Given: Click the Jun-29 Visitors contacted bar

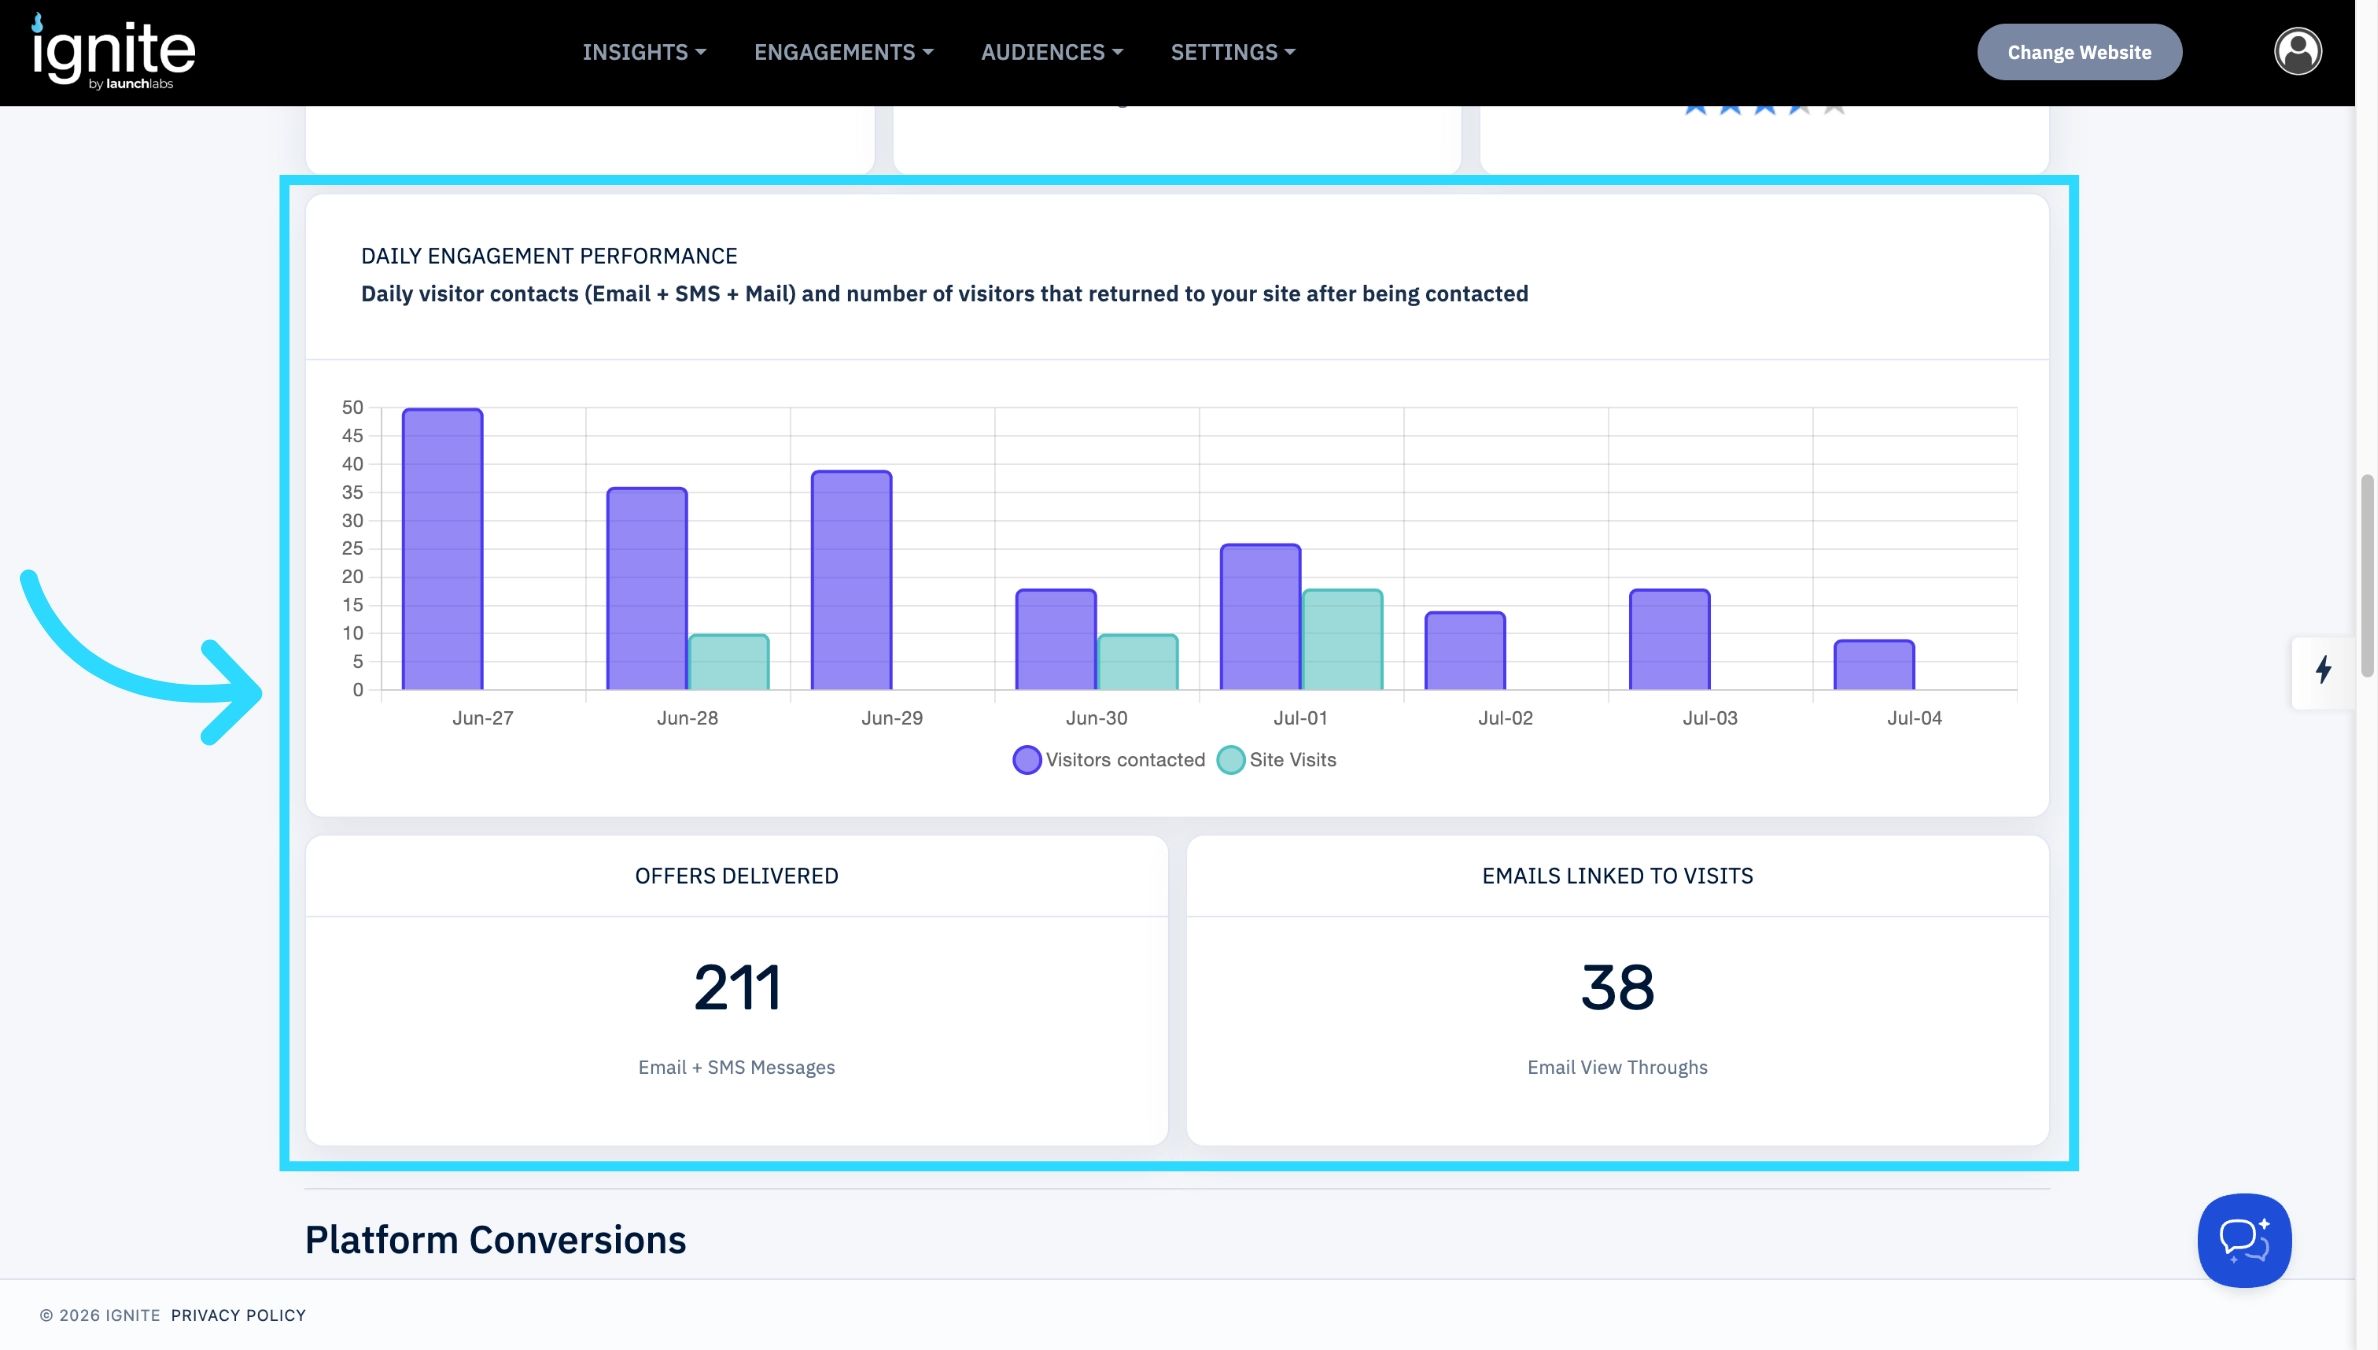Looking at the screenshot, I should (x=851, y=580).
